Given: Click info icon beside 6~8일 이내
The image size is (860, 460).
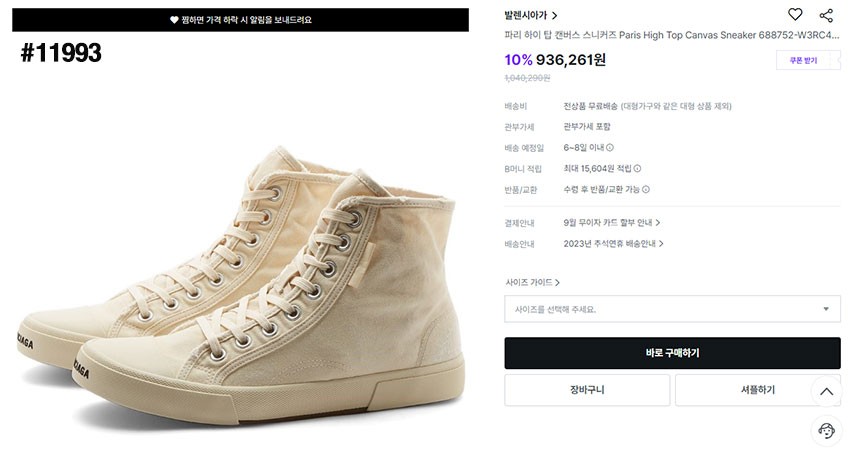Looking at the screenshot, I should (610, 148).
